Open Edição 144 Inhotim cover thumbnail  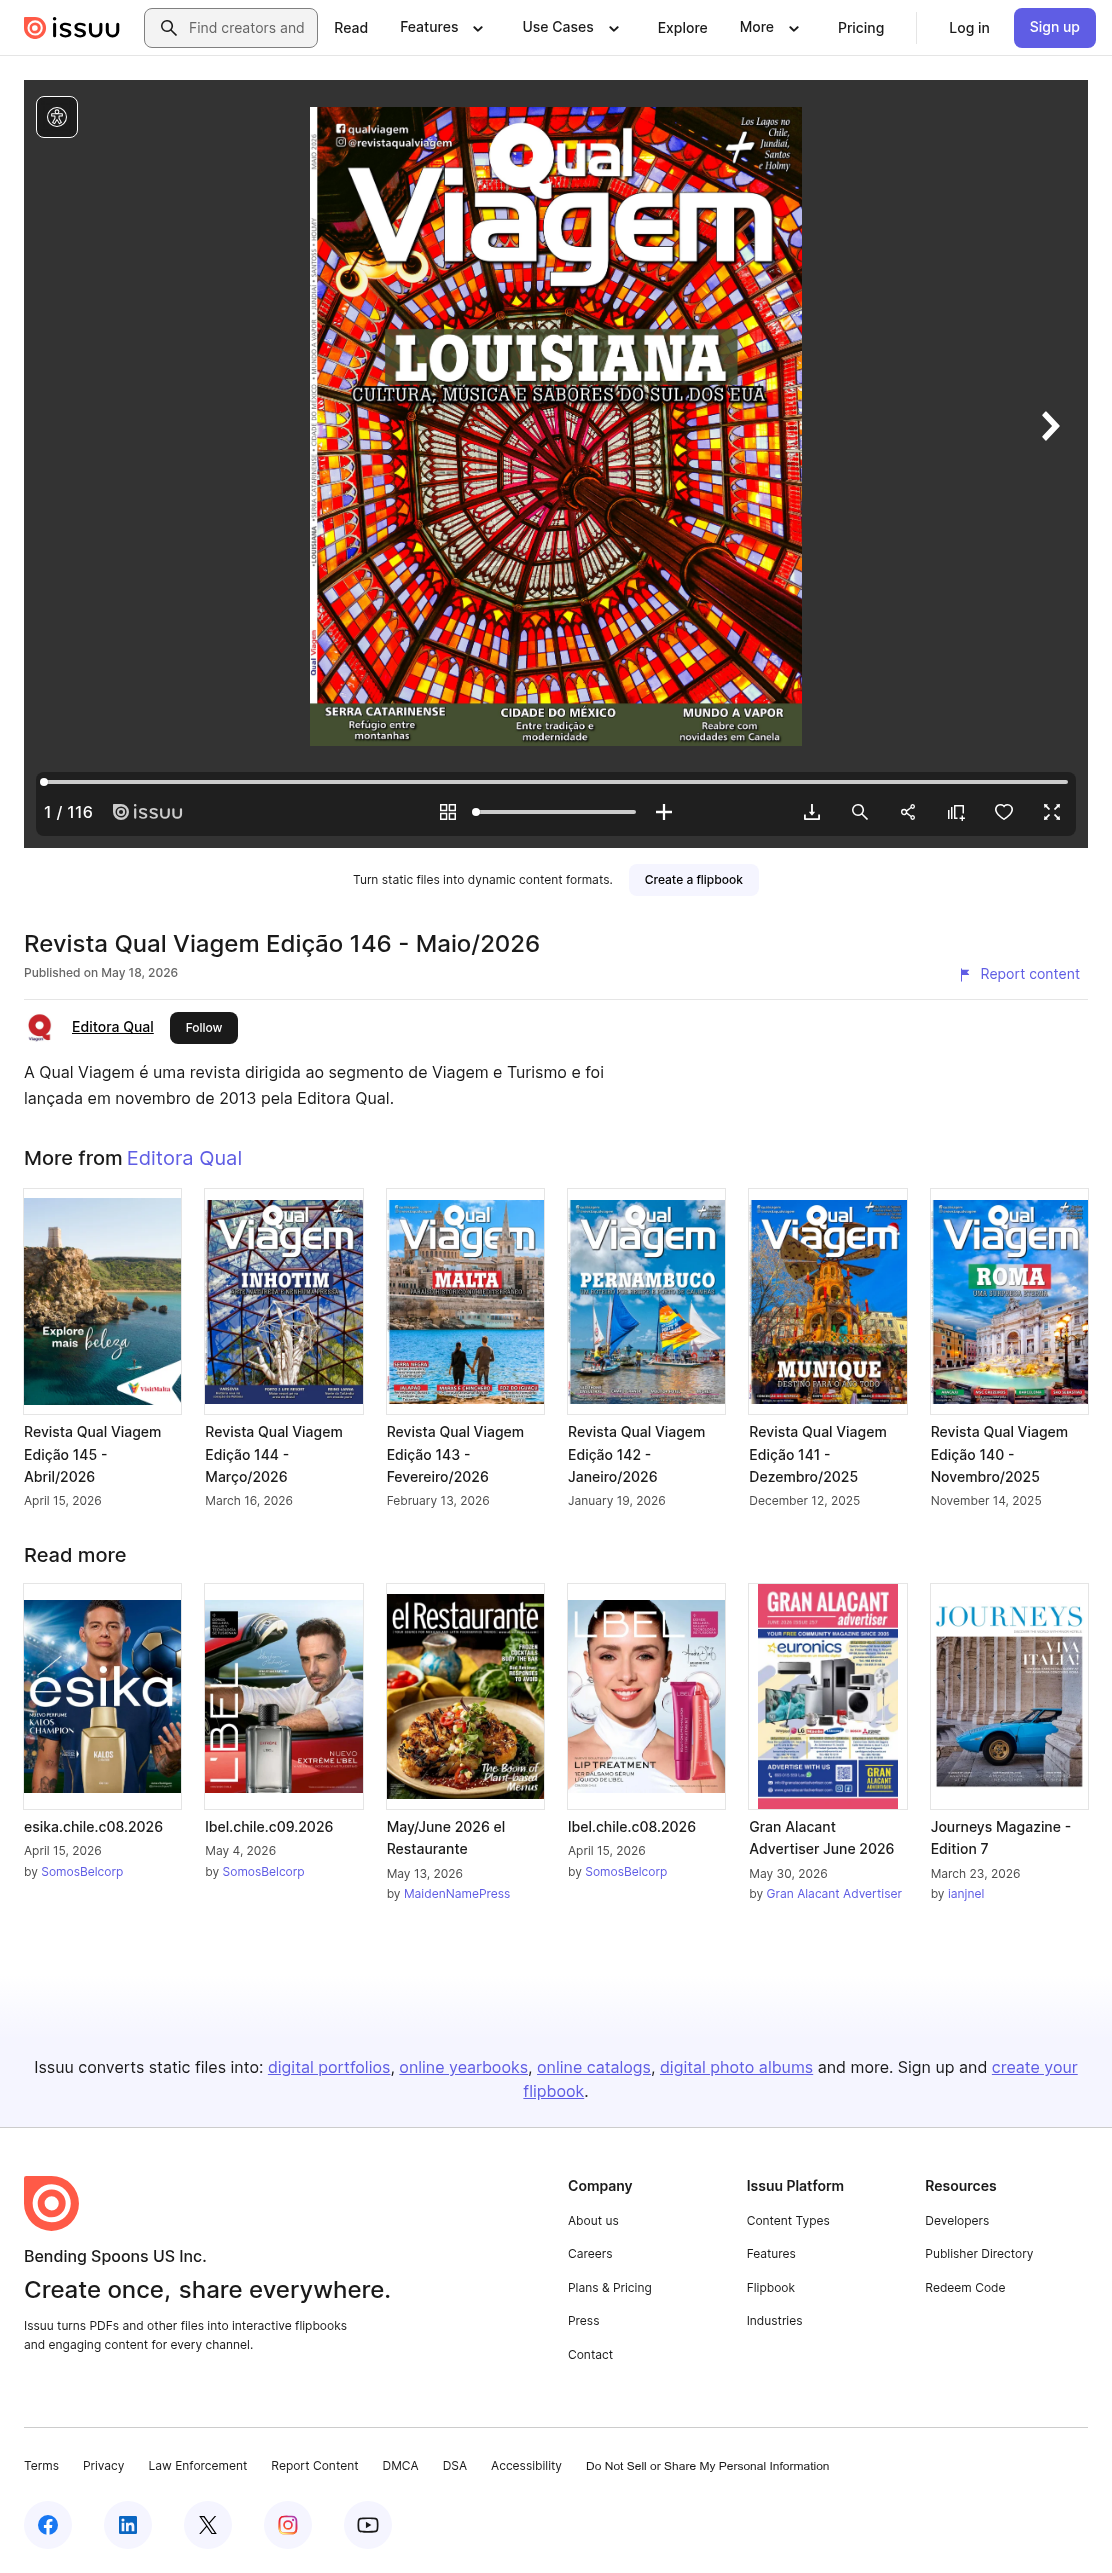pyautogui.click(x=284, y=1301)
